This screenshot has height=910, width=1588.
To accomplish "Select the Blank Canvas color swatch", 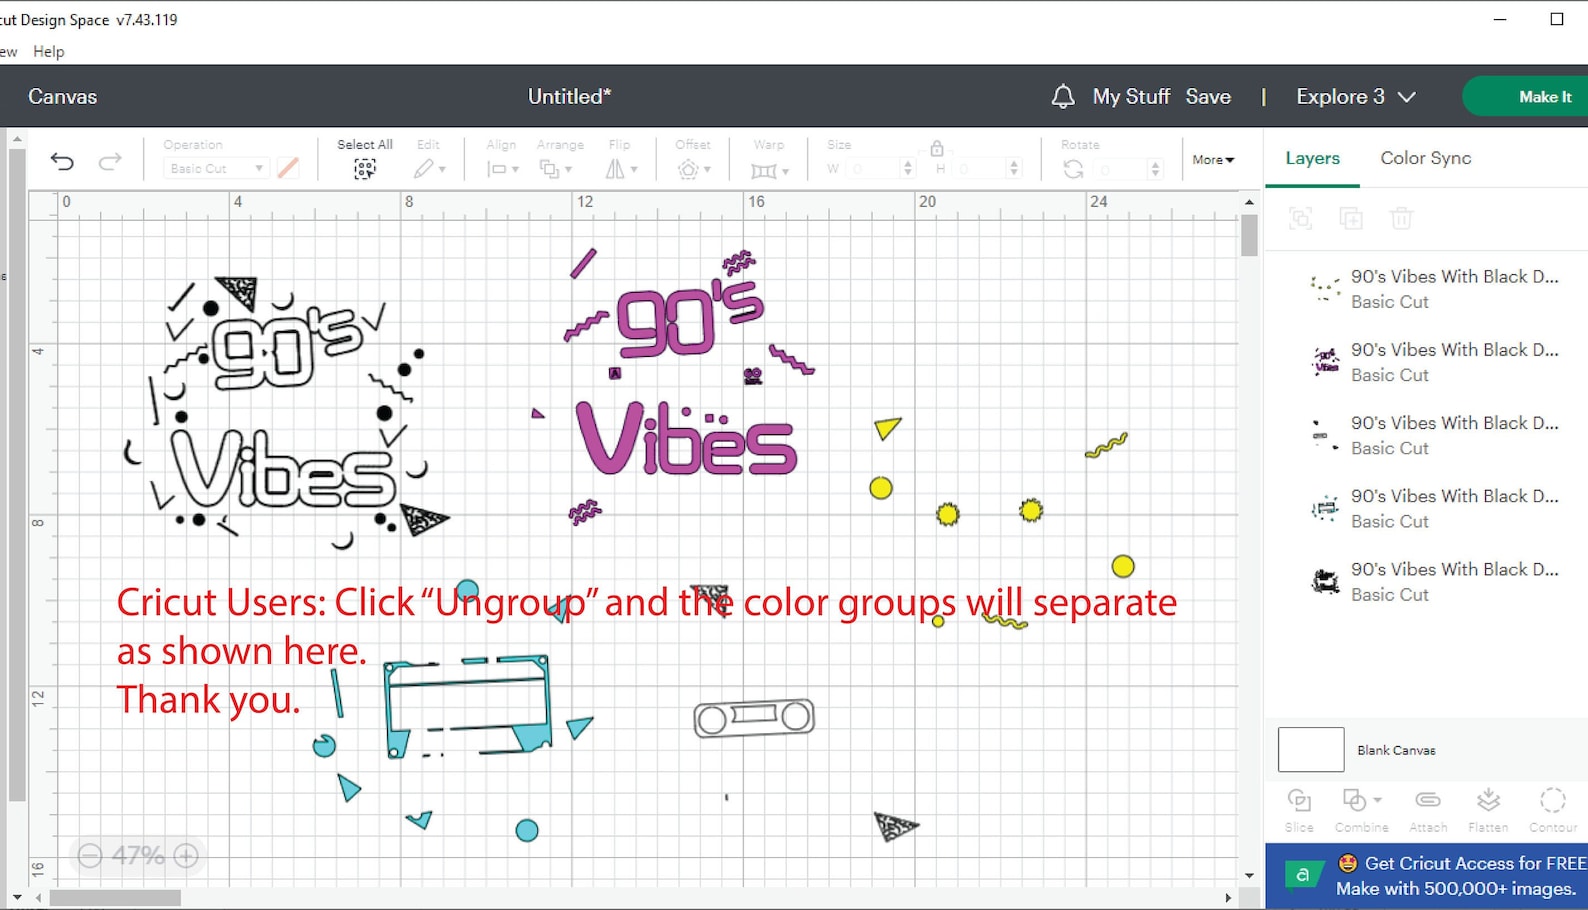I will pos(1311,750).
